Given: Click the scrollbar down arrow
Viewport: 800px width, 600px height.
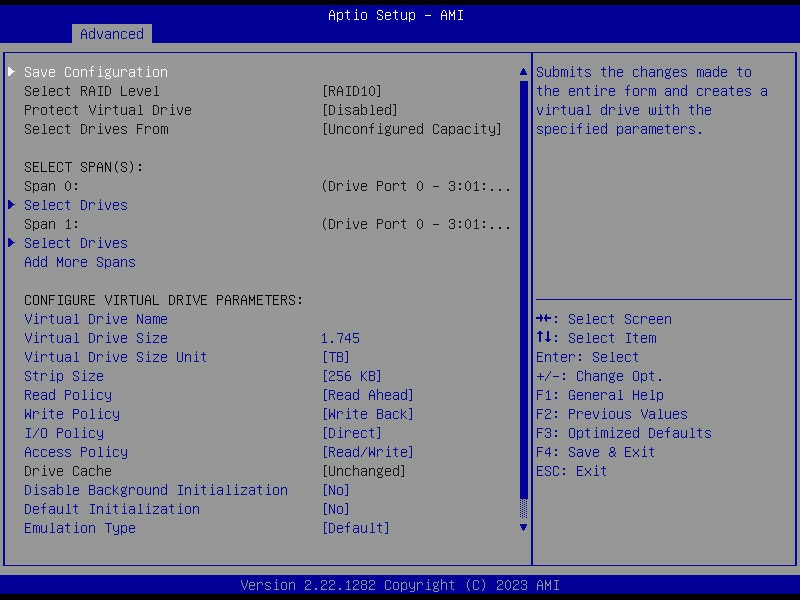Looking at the screenshot, I should (523, 528).
